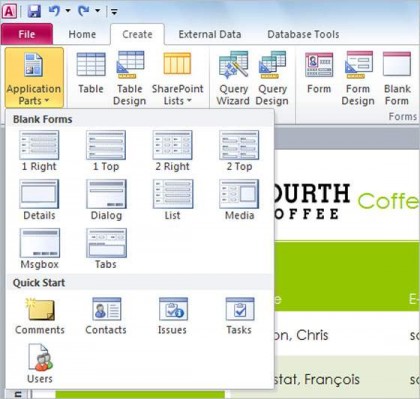Undo the last action
The height and width of the screenshot is (399, 420).
click(54, 11)
